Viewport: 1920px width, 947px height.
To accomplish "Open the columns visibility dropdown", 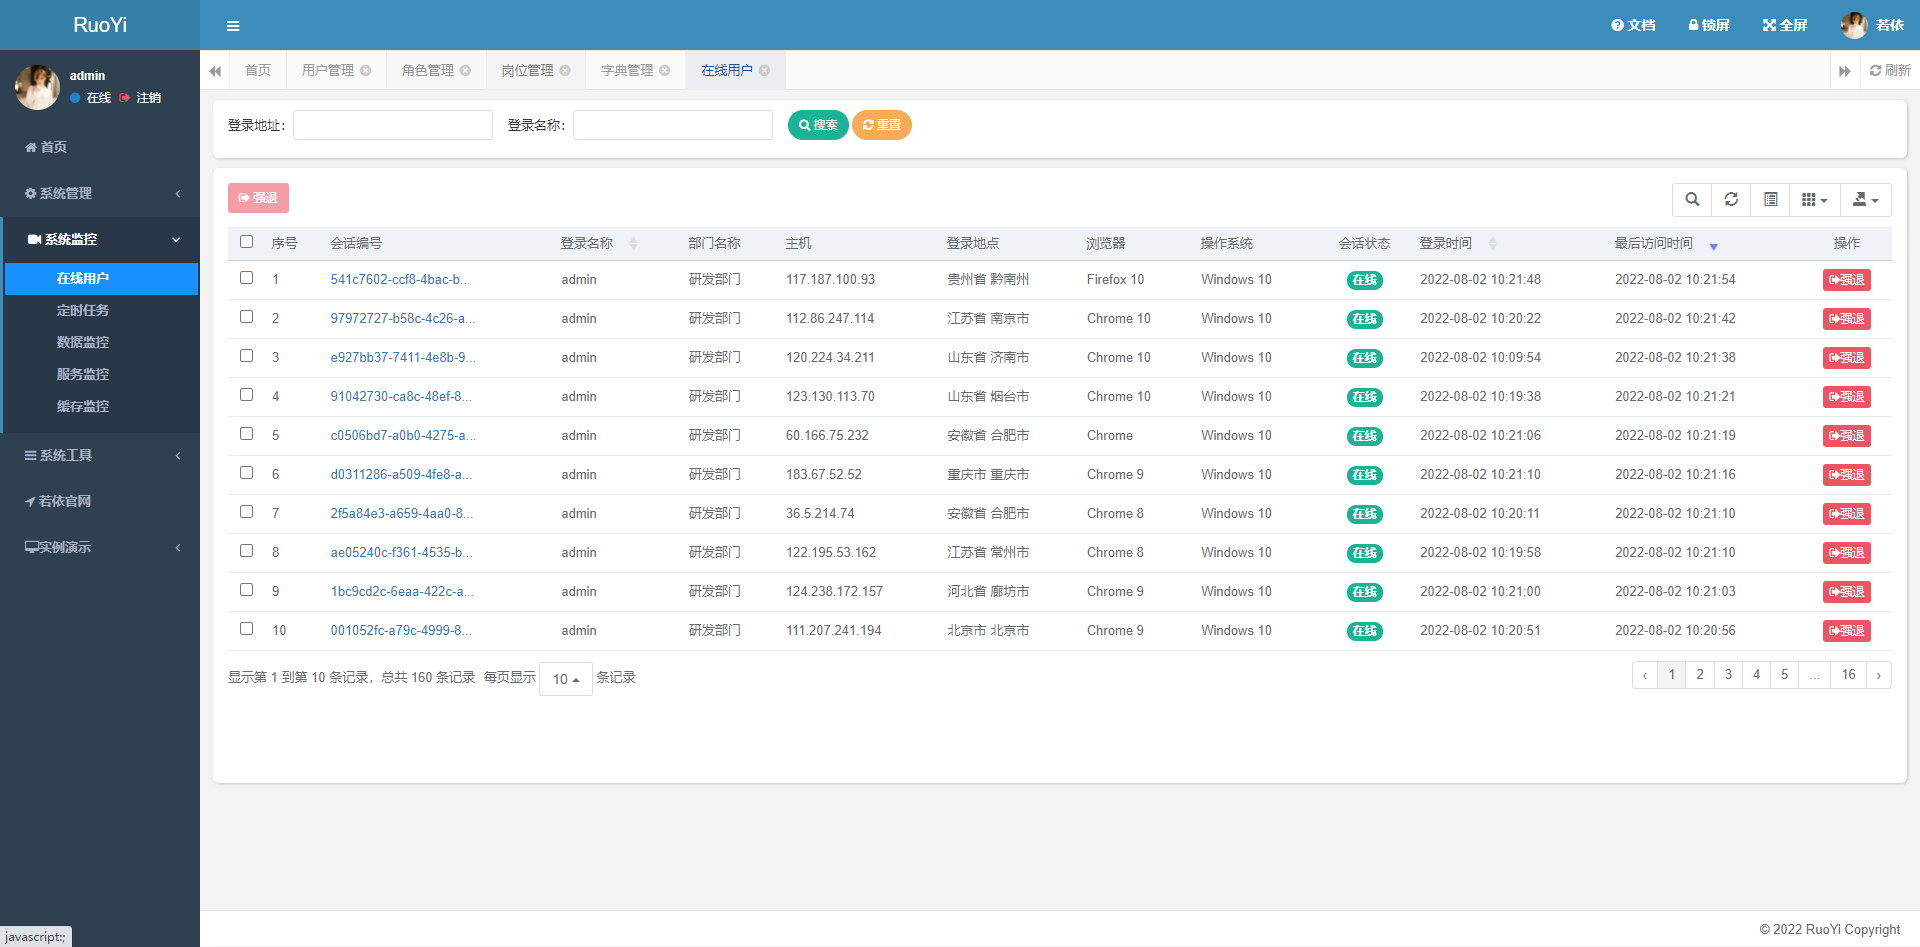I will click(1814, 200).
